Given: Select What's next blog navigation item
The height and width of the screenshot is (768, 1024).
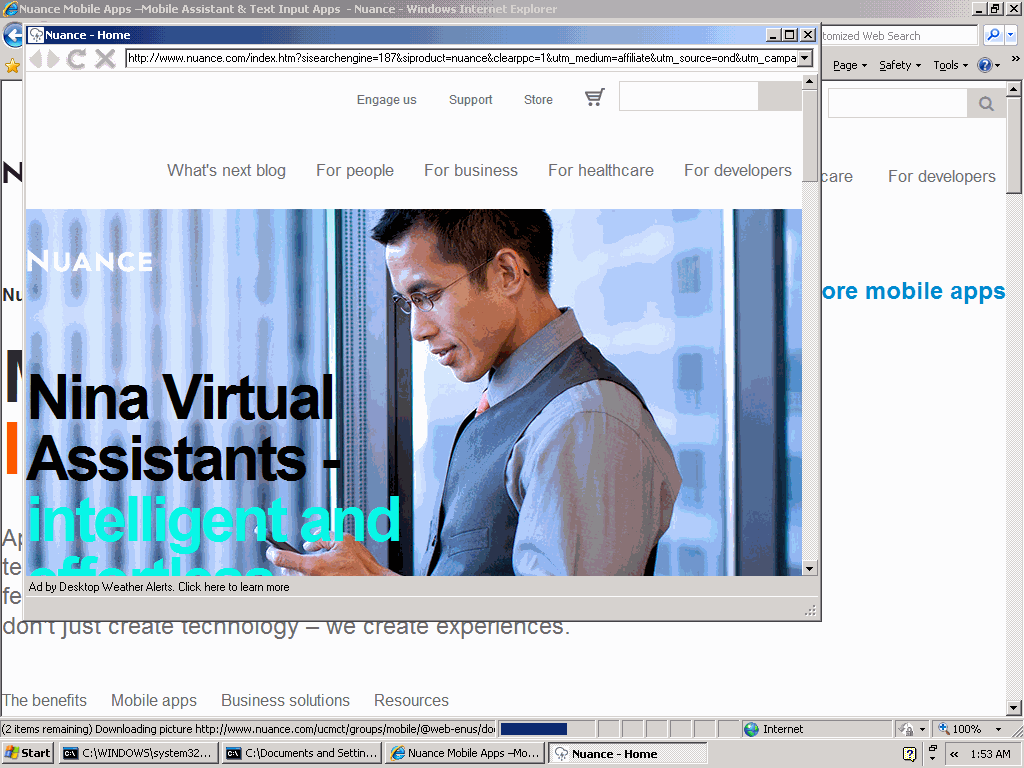Looking at the screenshot, I should click(226, 170).
